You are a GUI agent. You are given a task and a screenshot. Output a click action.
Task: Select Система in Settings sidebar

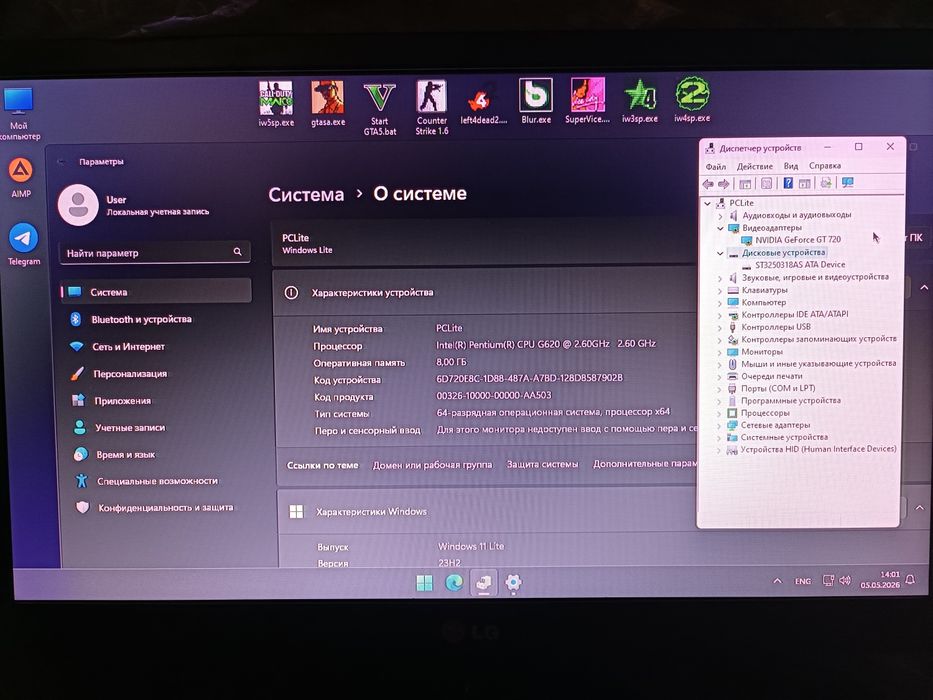(156, 292)
